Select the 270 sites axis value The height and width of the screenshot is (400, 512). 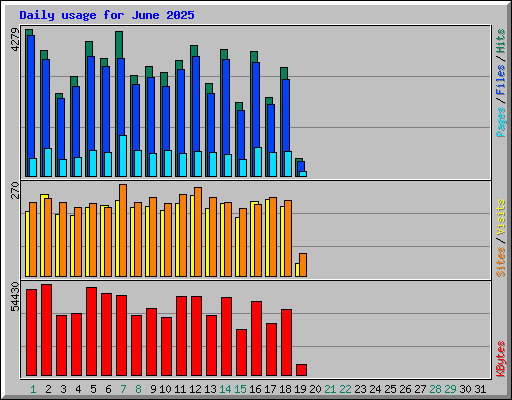tap(15, 190)
